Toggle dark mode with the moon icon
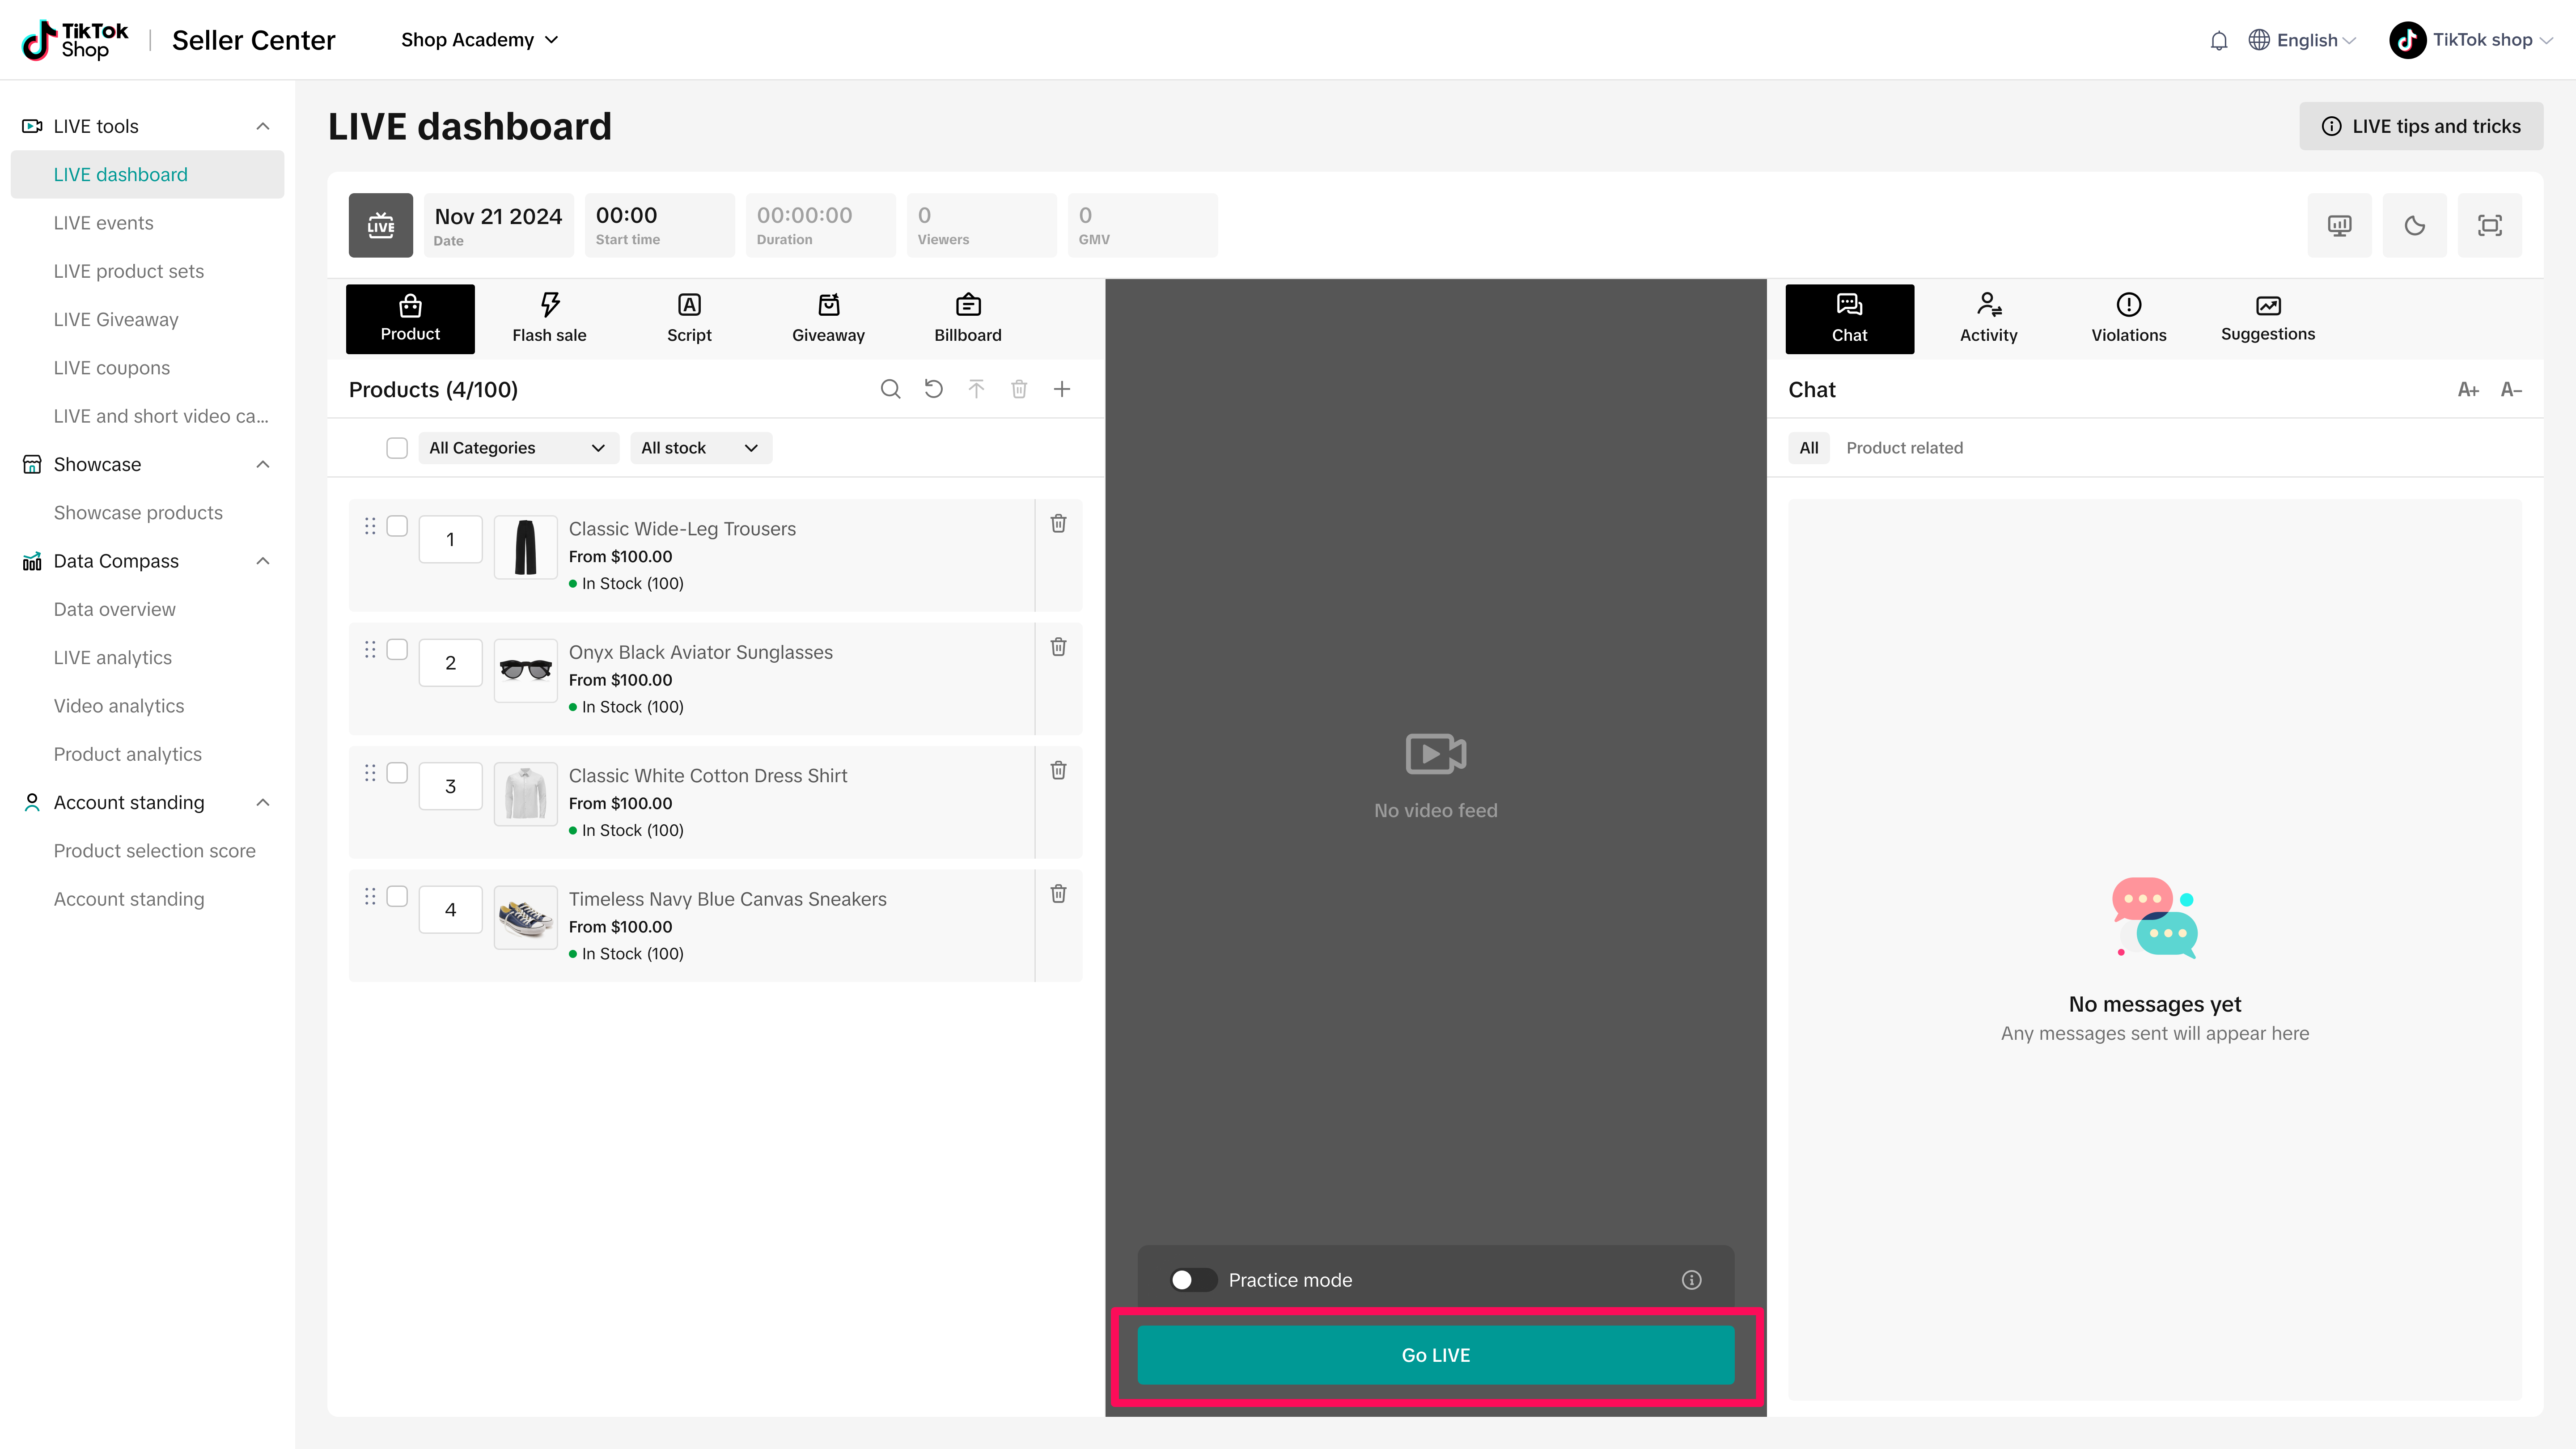This screenshot has height=1449, width=2576. (x=2414, y=225)
